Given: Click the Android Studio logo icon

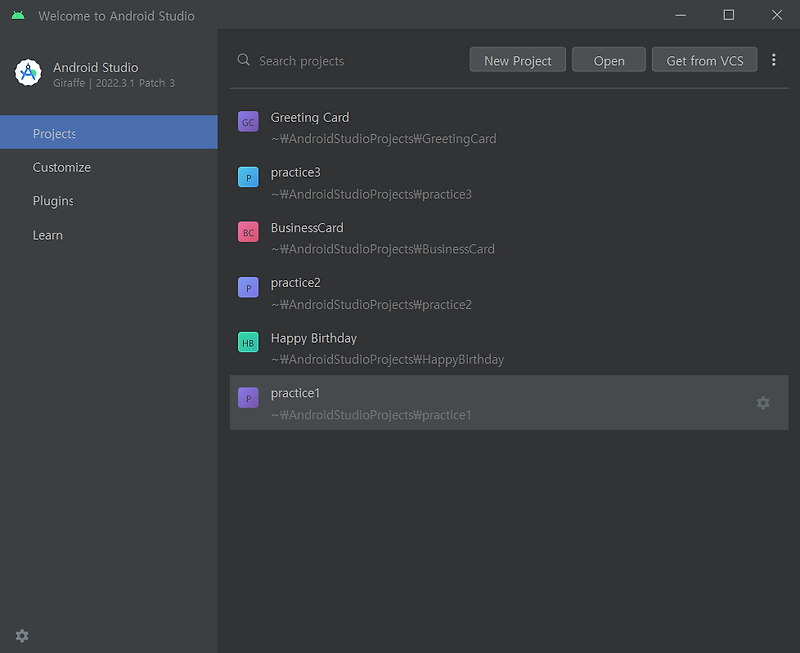Looking at the screenshot, I should [28, 73].
